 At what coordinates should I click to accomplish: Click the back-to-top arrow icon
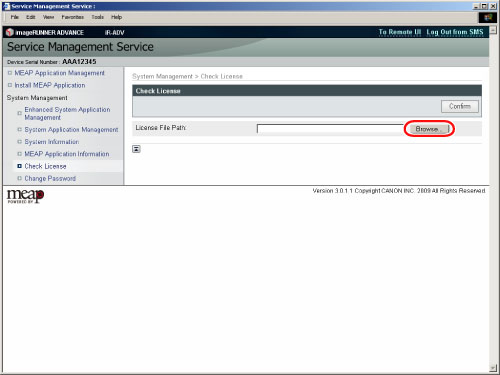[x=136, y=149]
